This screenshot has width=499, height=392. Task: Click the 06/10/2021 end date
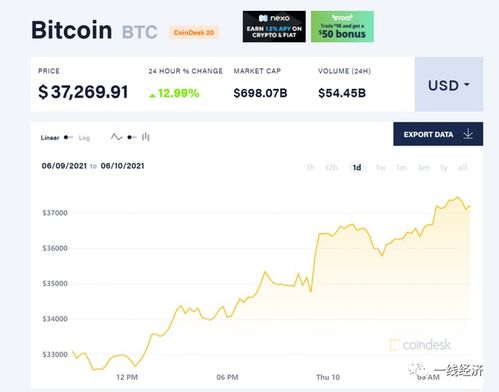122,166
